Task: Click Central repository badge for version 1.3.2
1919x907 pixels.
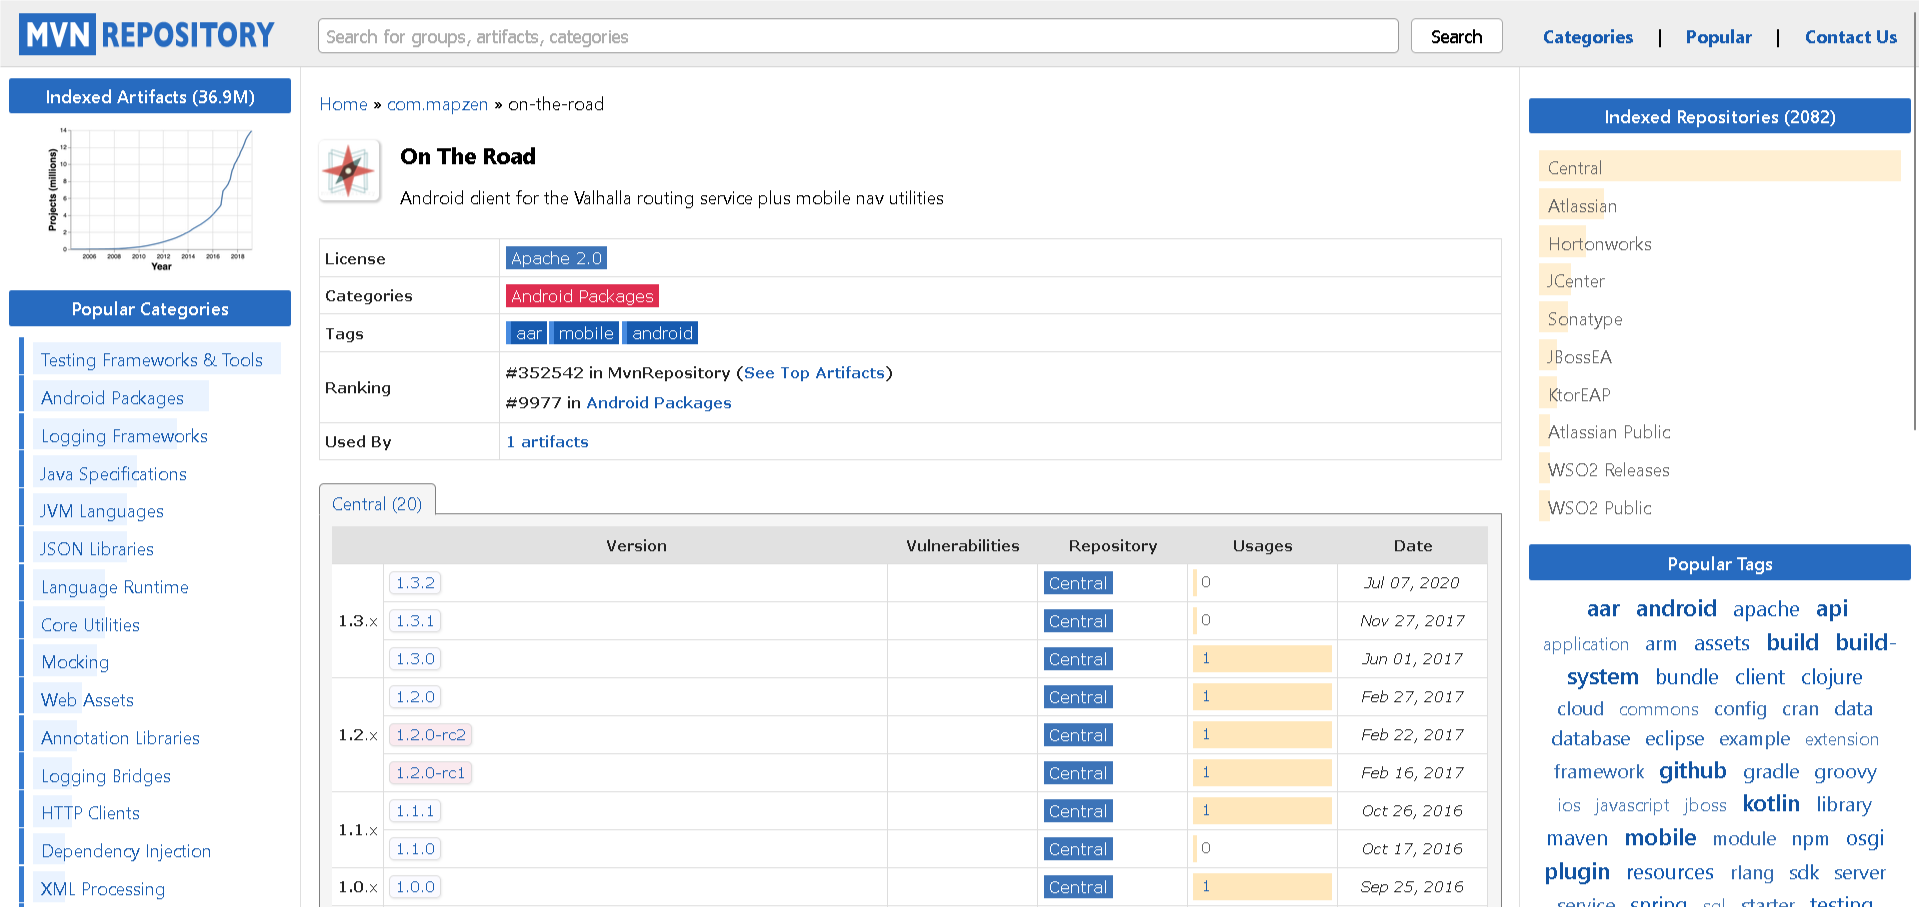Action: coord(1077,583)
